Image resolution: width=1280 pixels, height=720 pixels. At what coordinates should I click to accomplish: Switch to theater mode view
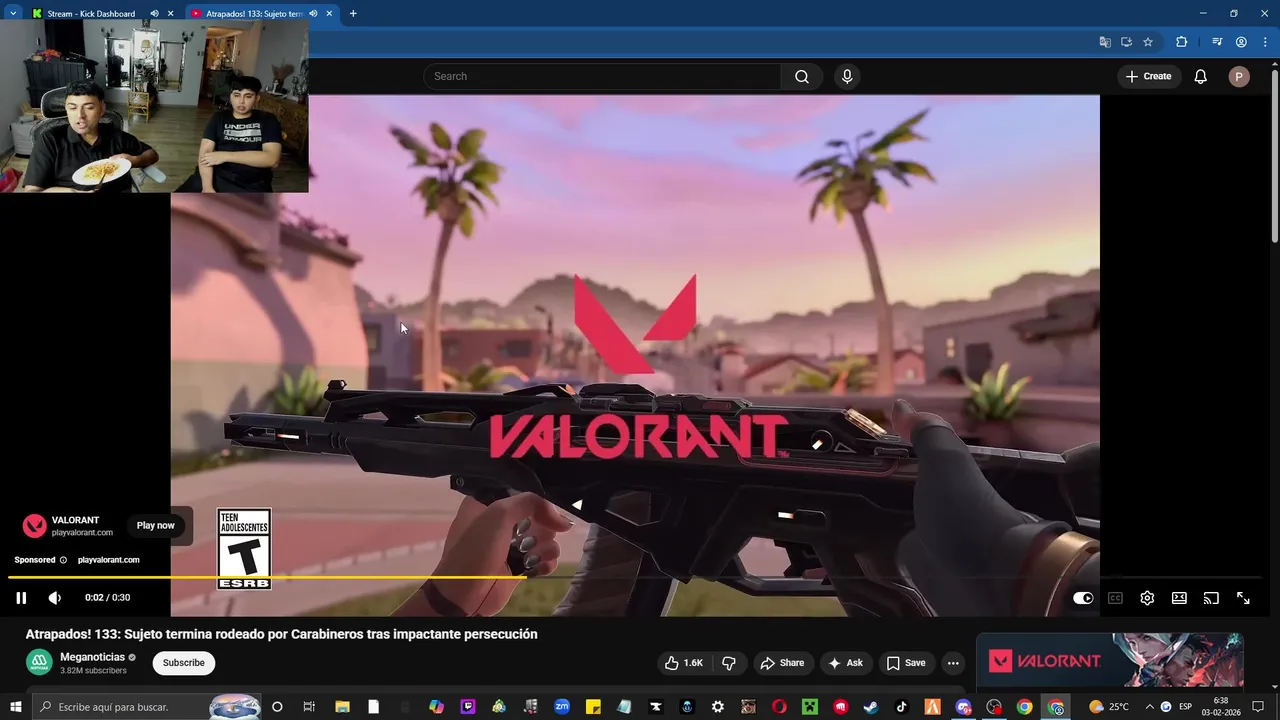[x=1179, y=598]
